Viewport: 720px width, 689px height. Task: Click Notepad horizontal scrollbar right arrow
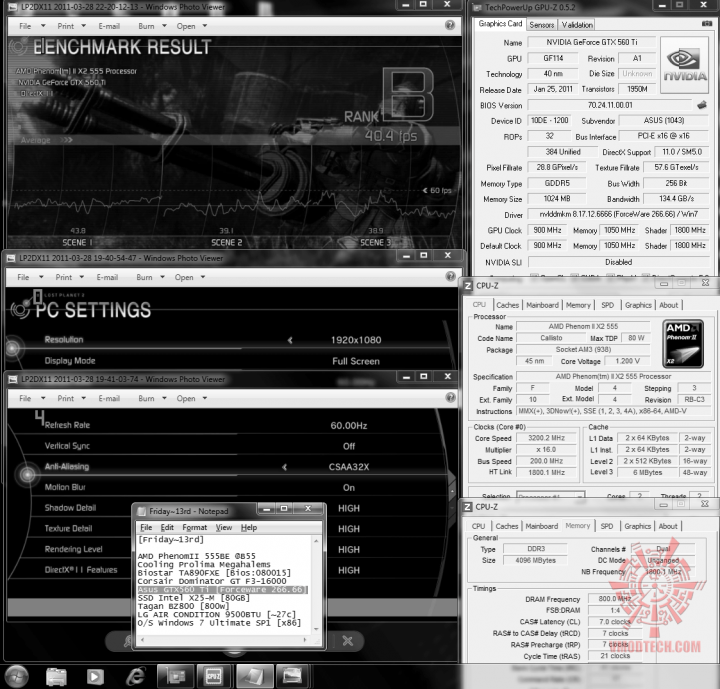[305, 639]
